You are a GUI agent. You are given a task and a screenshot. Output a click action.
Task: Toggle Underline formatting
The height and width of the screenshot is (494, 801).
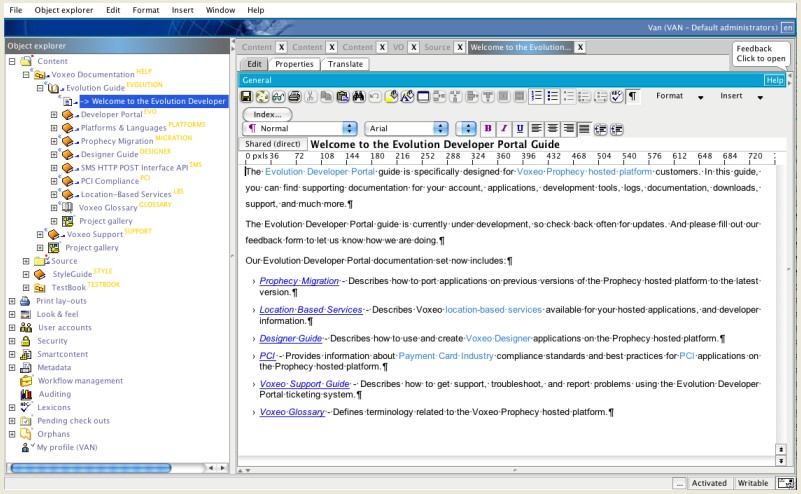point(520,129)
